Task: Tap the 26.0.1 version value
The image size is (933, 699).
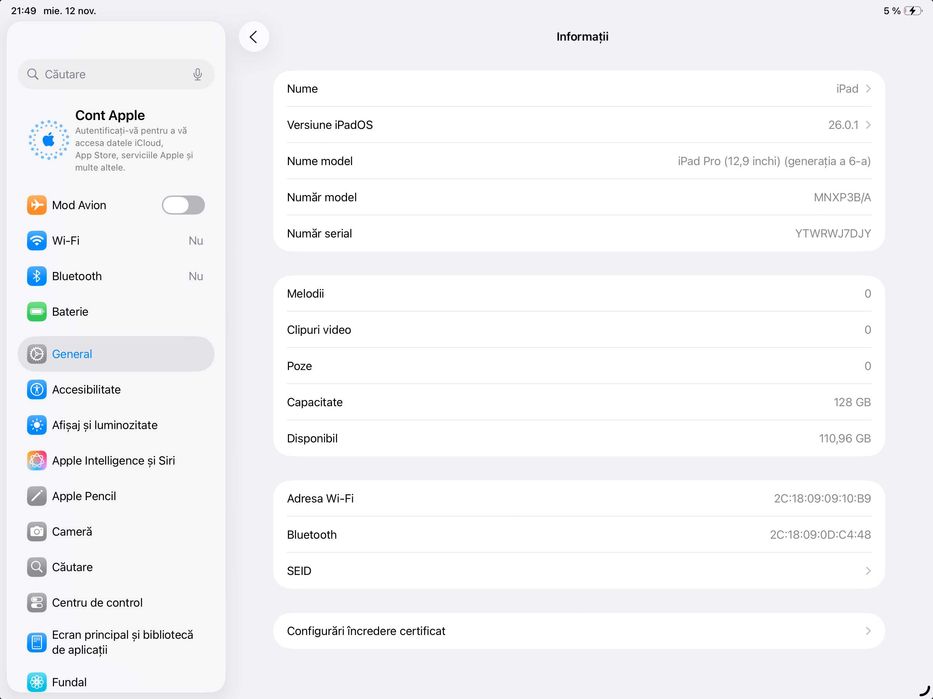Action: click(x=843, y=125)
